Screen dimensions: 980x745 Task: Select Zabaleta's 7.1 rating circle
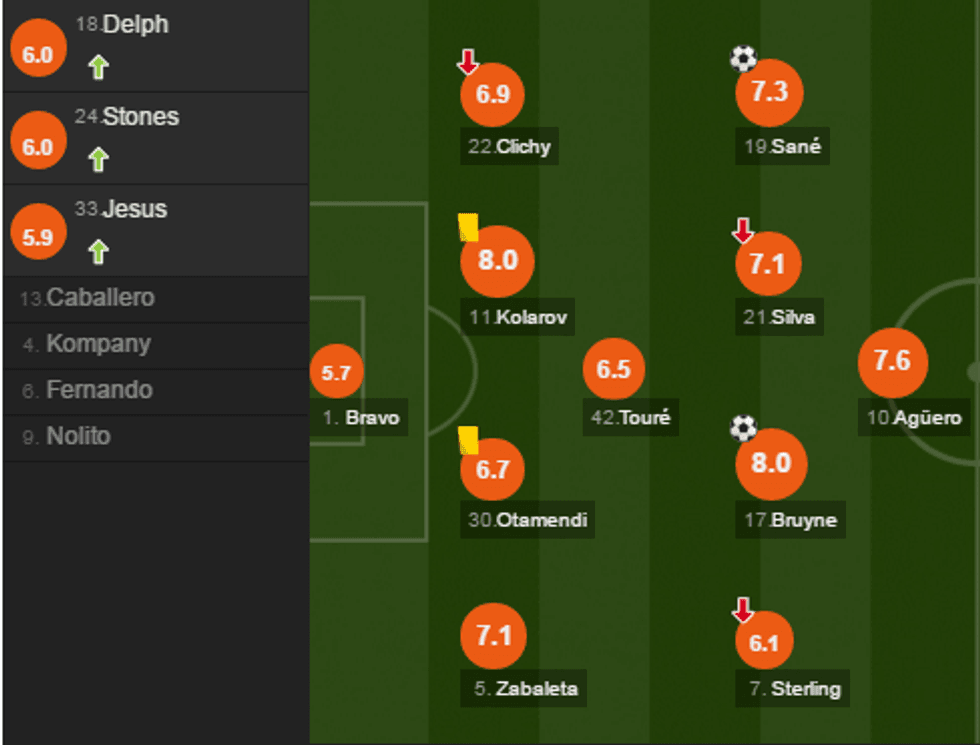[x=493, y=636]
